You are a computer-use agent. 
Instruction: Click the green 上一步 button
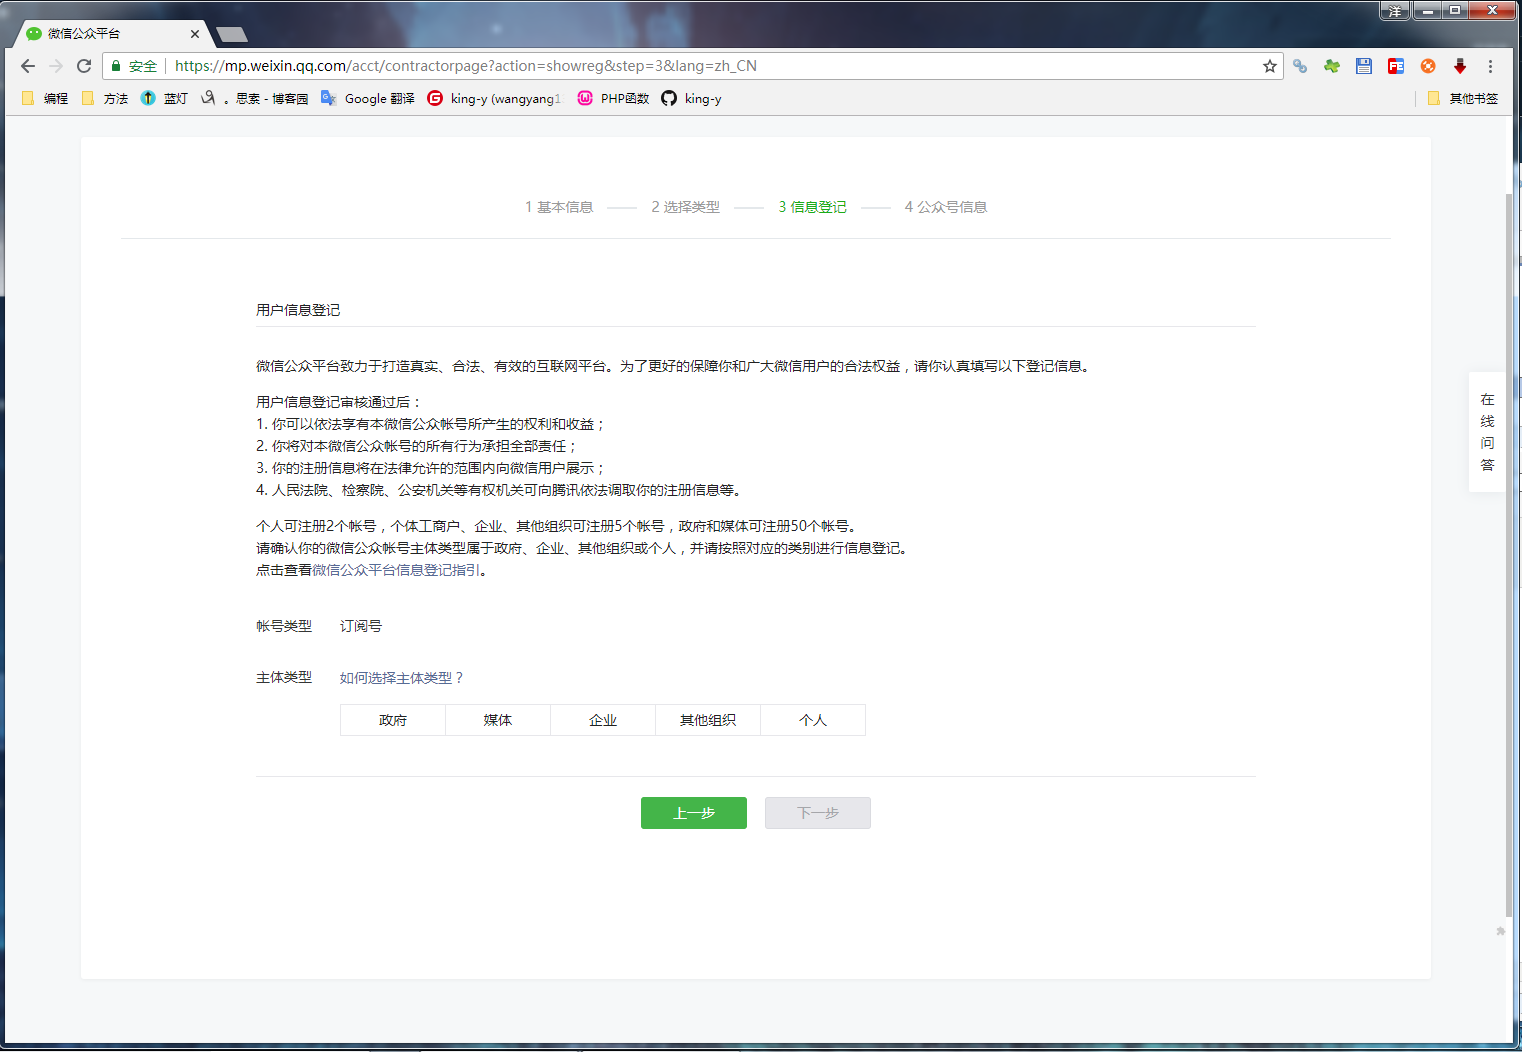pyautogui.click(x=694, y=813)
